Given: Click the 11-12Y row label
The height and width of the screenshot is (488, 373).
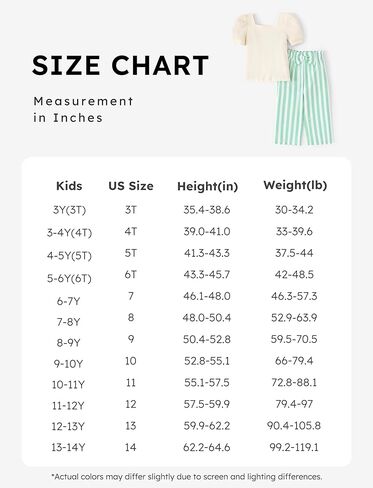Looking at the screenshot, I should pyautogui.click(x=68, y=406).
